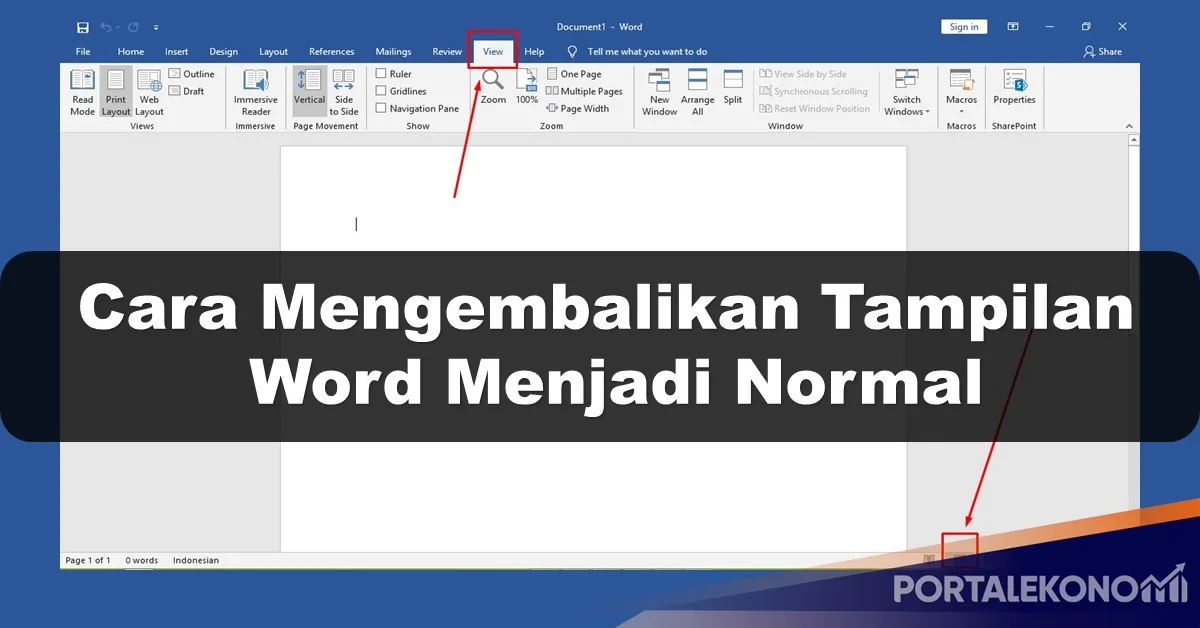1200x628 pixels.
Task: Open the File tab
Action: pyautogui.click(x=83, y=52)
